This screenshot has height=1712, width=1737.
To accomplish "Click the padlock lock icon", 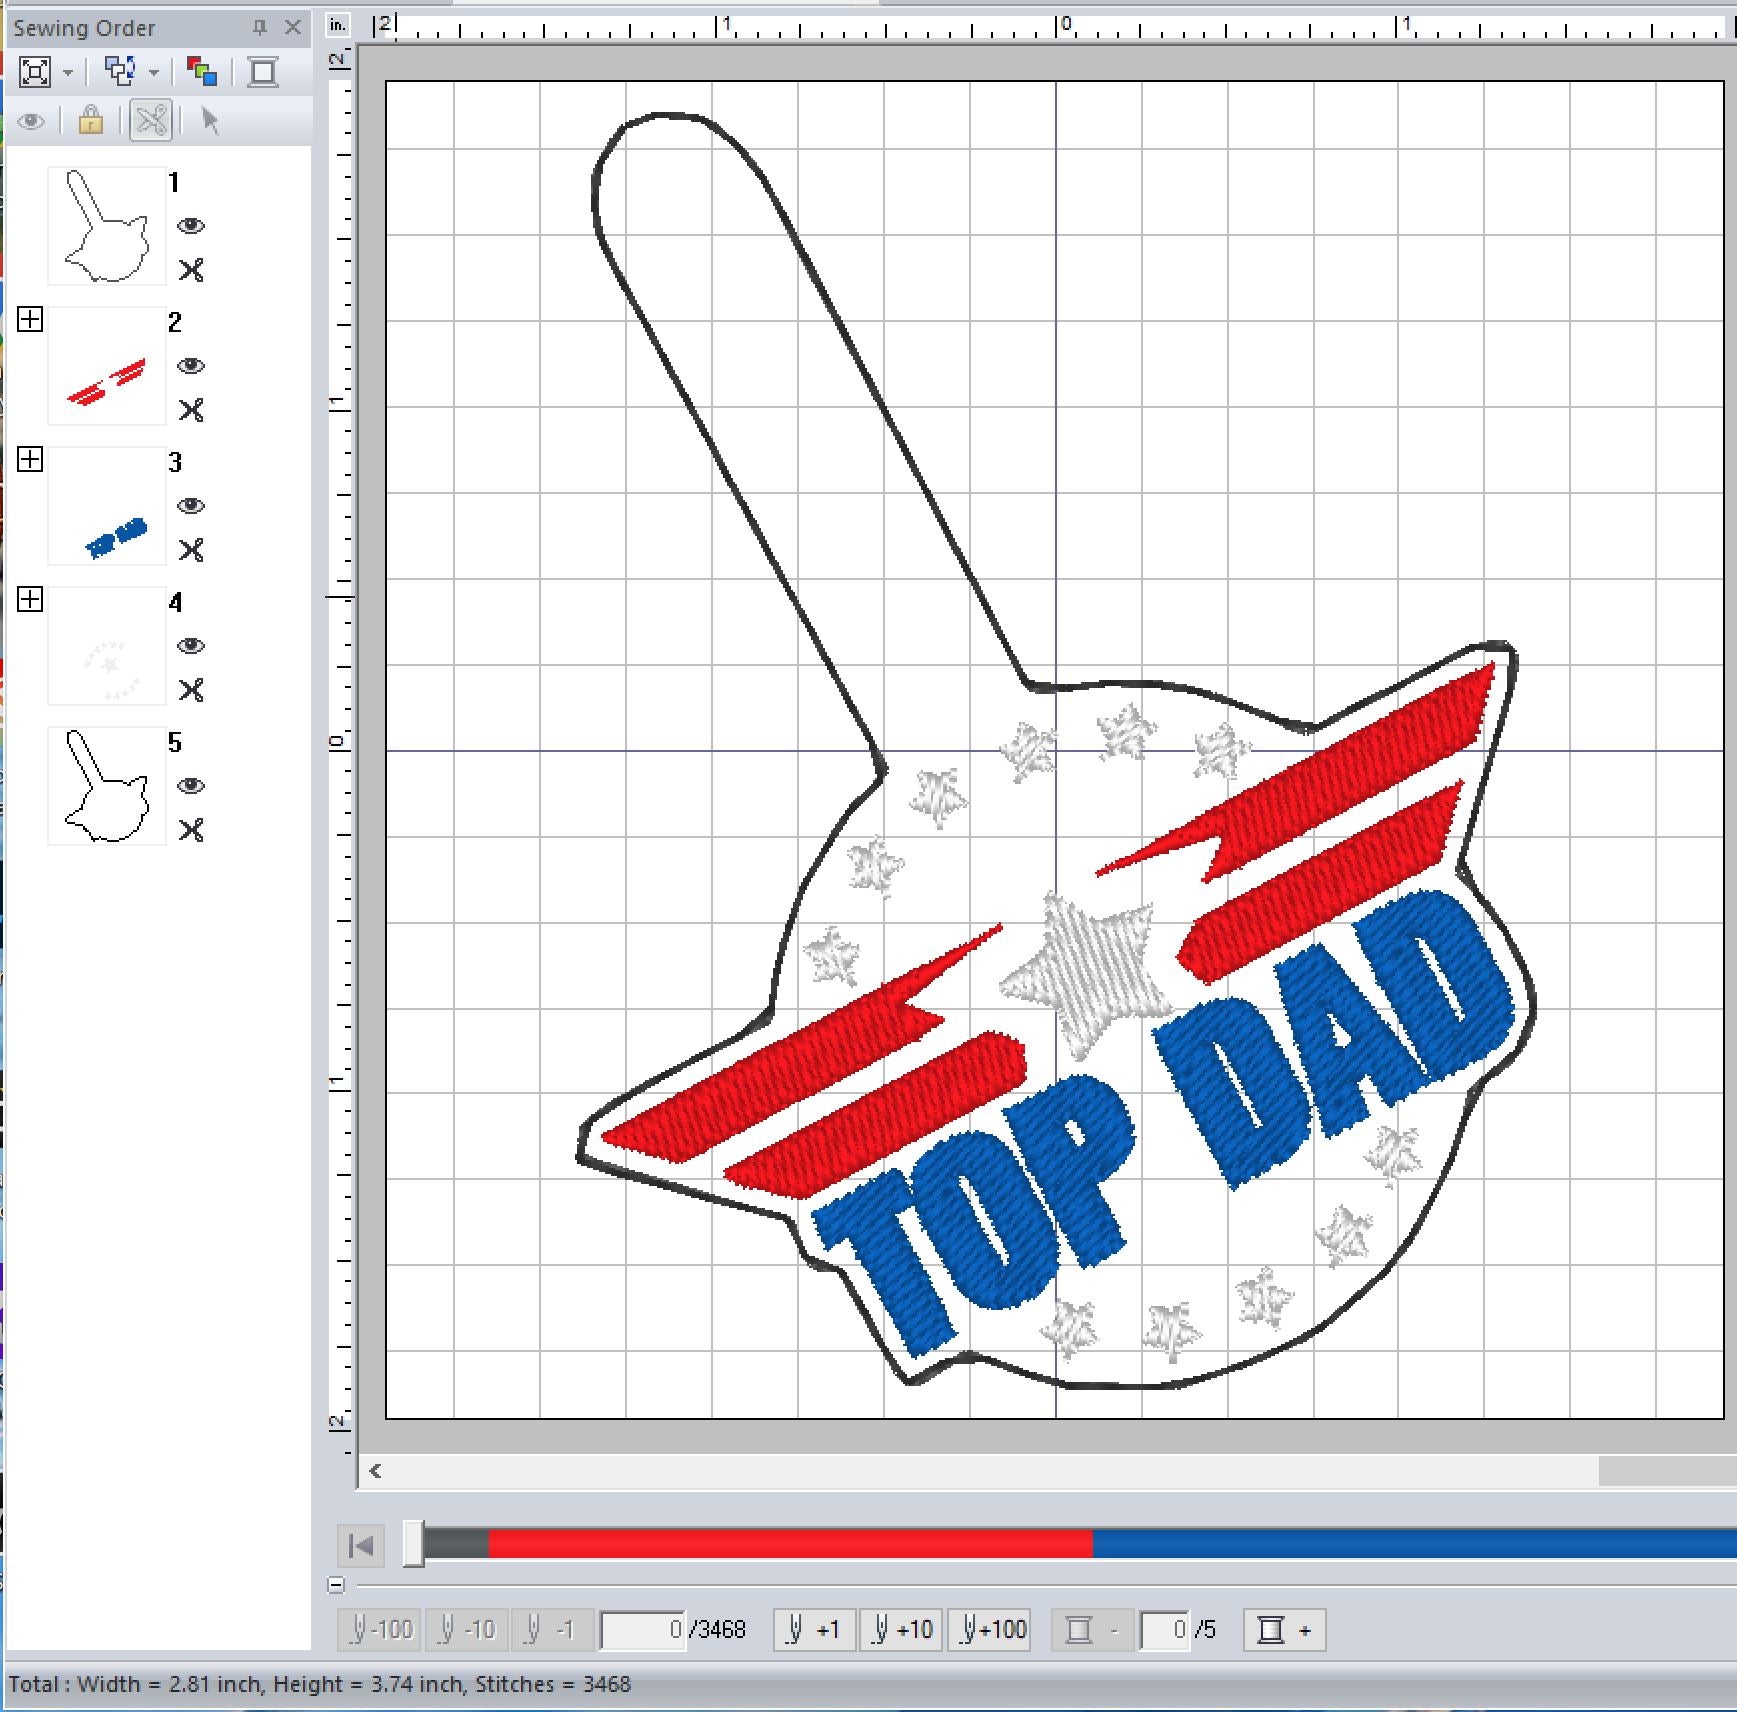I will (x=91, y=121).
